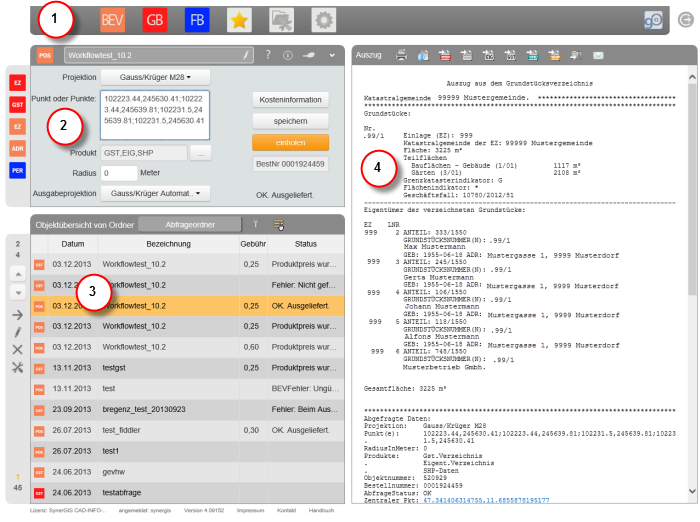Collapse query panel with chevron
Image resolution: width=700 pixels, height=522 pixels.
(332, 55)
